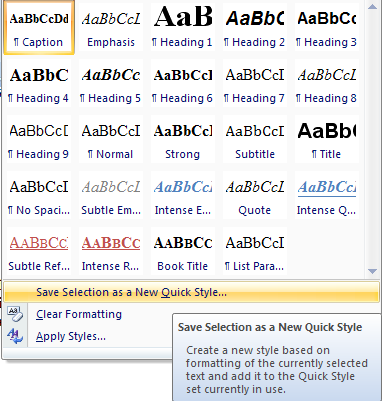Apply the Heading 5 style
This screenshot has width=382, height=401.
pyautogui.click(x=111, y=83)
